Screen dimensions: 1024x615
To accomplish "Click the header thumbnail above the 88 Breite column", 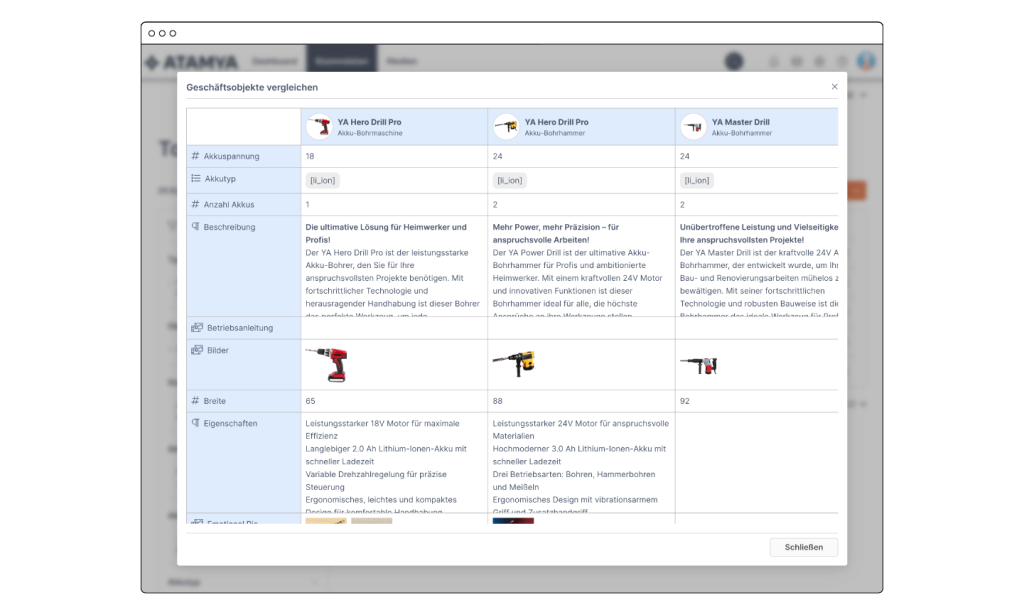I will point(506,127).
